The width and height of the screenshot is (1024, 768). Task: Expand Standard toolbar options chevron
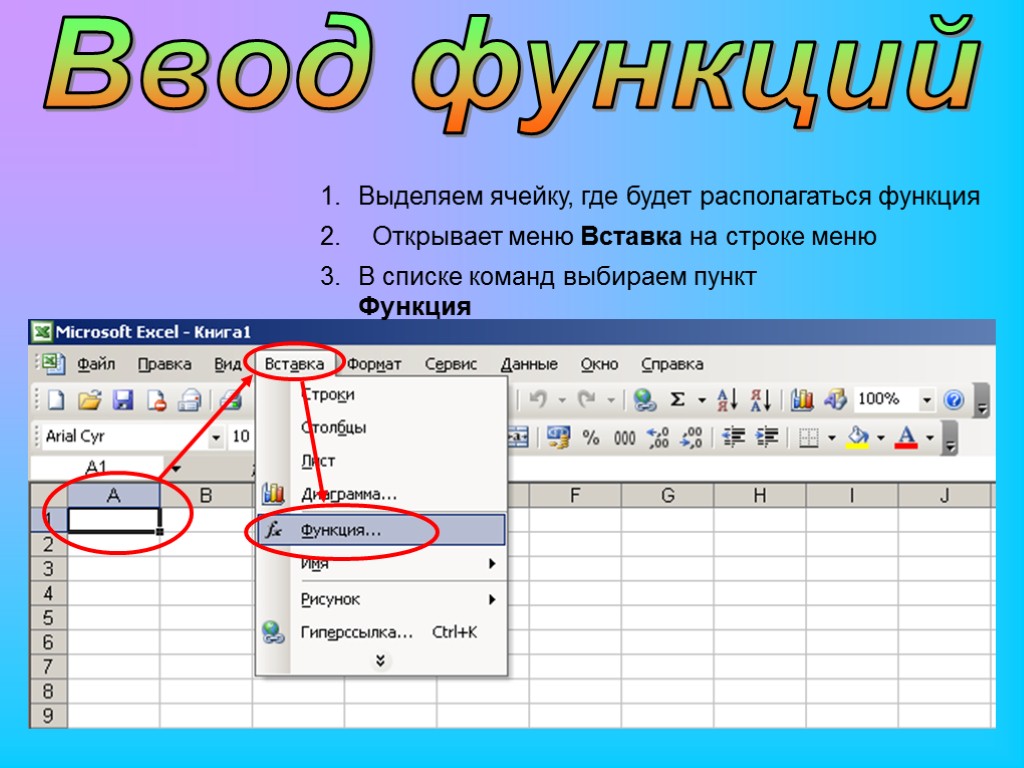click(x=981, y=400)
